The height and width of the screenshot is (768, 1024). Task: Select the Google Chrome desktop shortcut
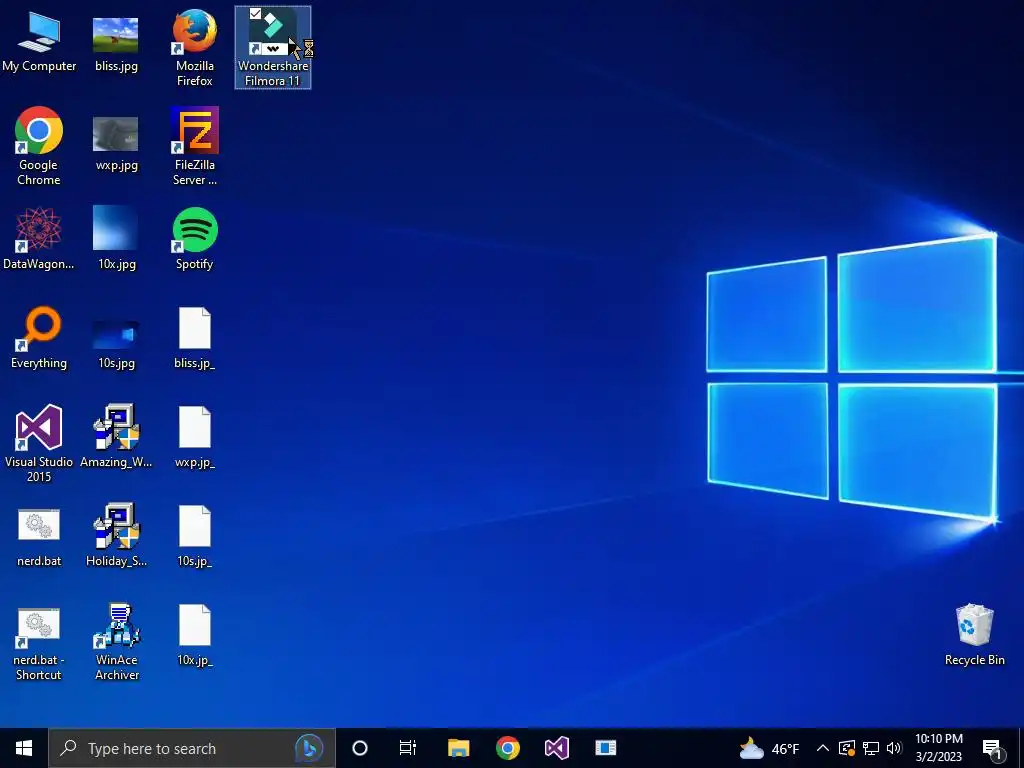tap(39, 146)
